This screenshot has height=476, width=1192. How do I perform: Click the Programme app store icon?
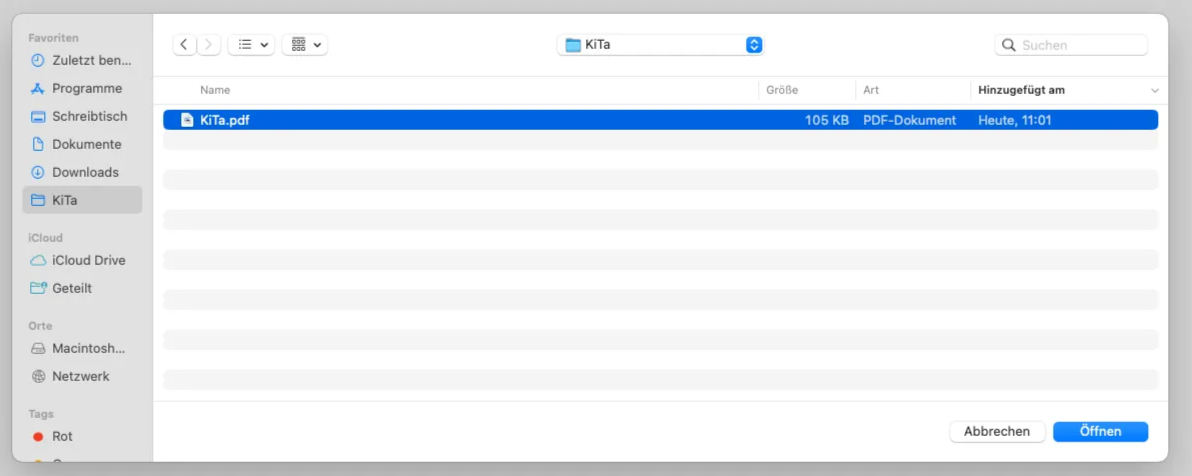coord(38,88)
